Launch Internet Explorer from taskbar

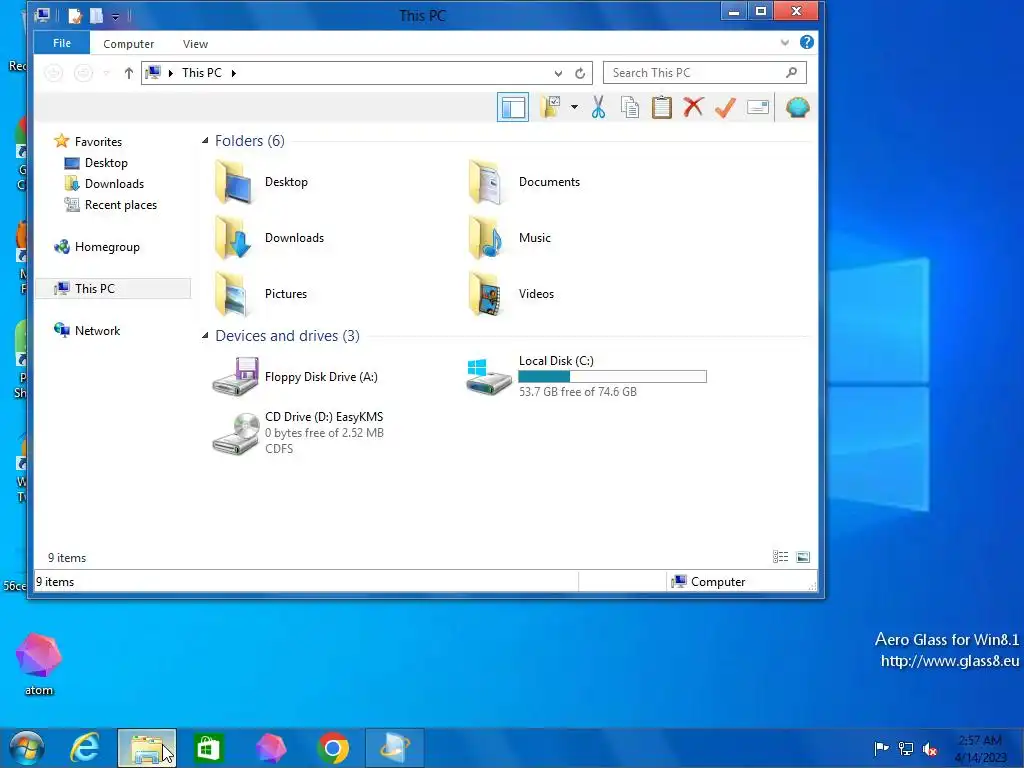click(x=85, y=748)
